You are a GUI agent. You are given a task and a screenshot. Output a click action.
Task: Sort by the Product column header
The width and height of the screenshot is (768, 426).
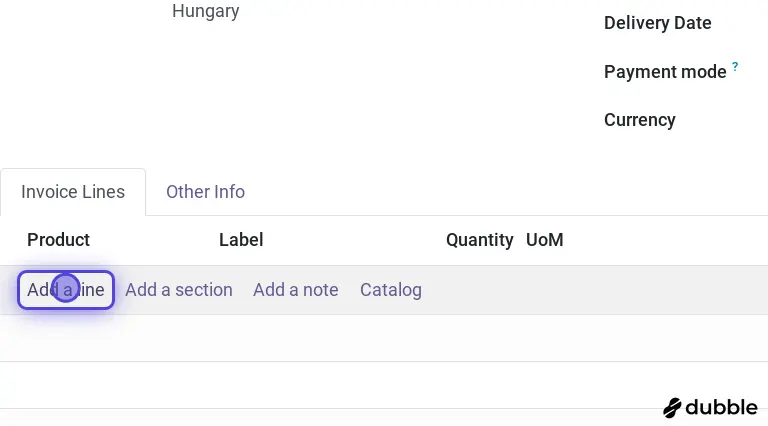pyautogui.click(x=58, y=240)
